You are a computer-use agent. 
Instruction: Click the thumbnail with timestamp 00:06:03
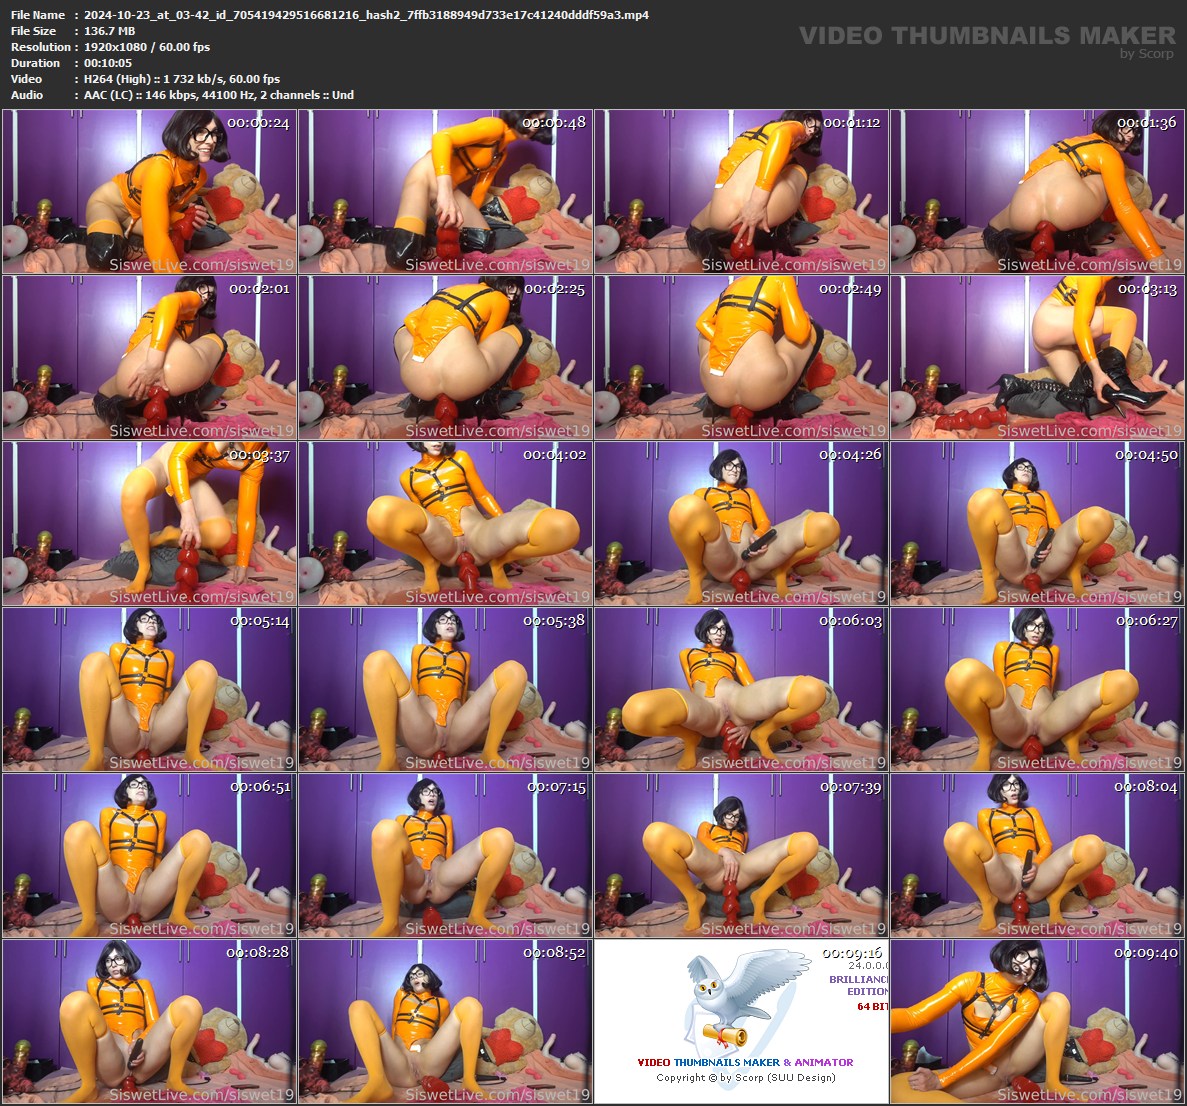741,689
